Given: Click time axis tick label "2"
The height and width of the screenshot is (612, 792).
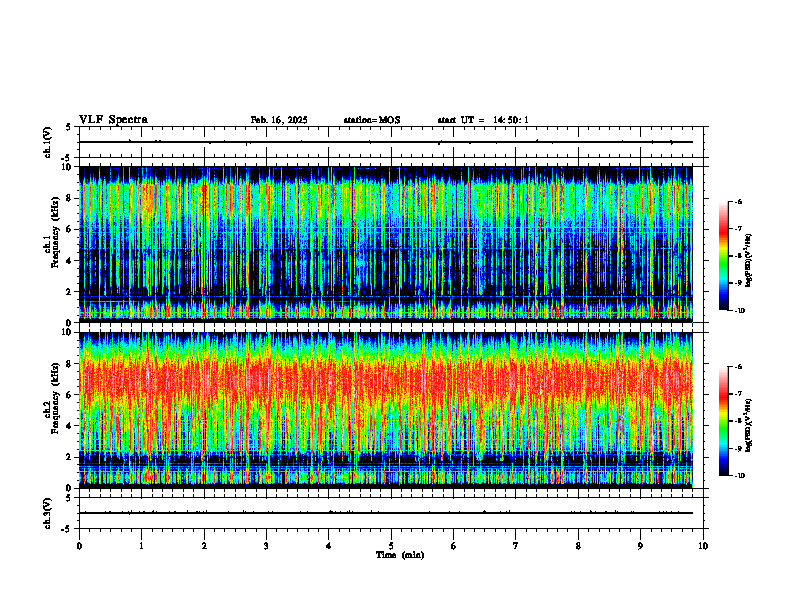Looking at the screenshot, I should coord(204,546).
